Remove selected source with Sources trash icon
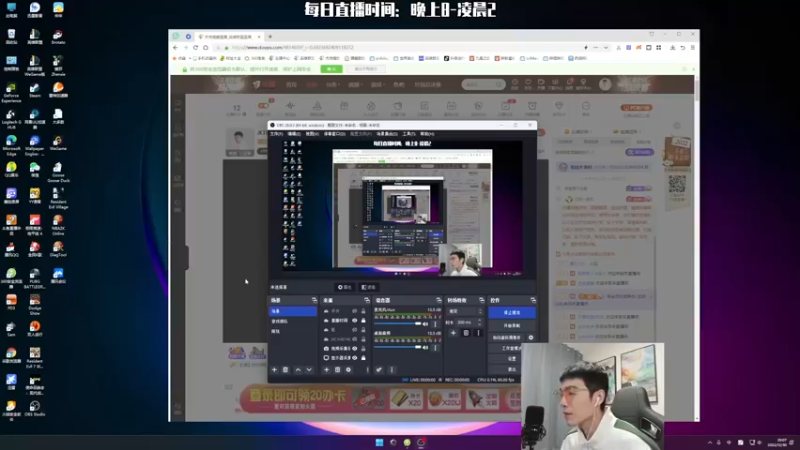This screenshot has width=800, height=450. [x=337, y=370]
